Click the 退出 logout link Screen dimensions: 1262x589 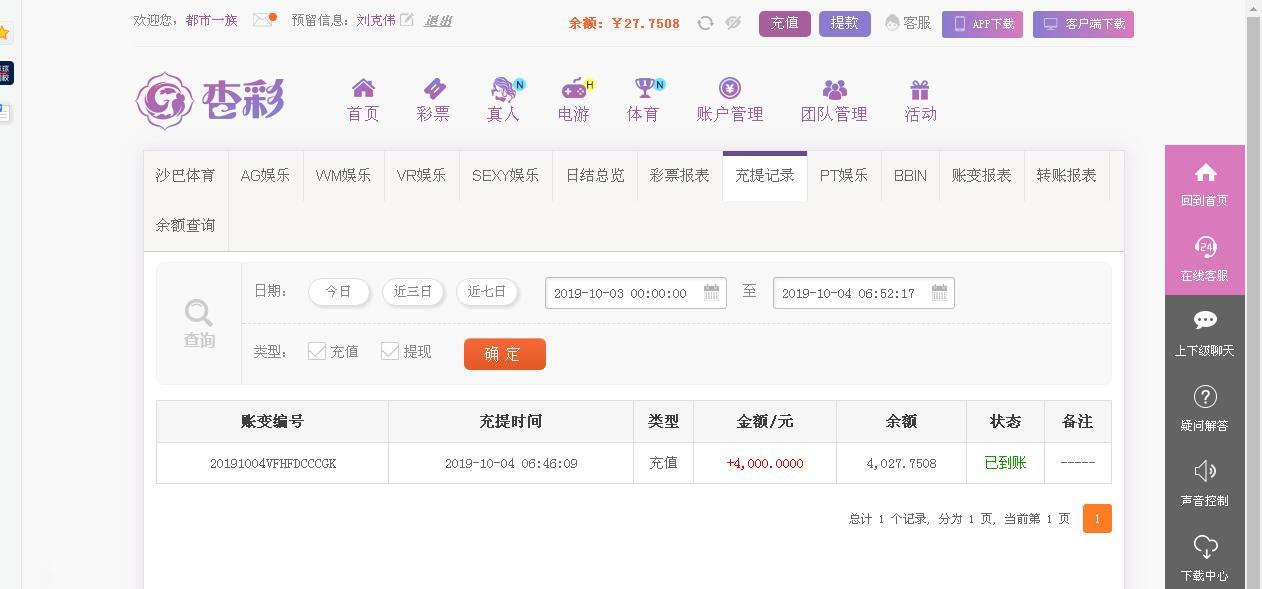tap(438, 20)
